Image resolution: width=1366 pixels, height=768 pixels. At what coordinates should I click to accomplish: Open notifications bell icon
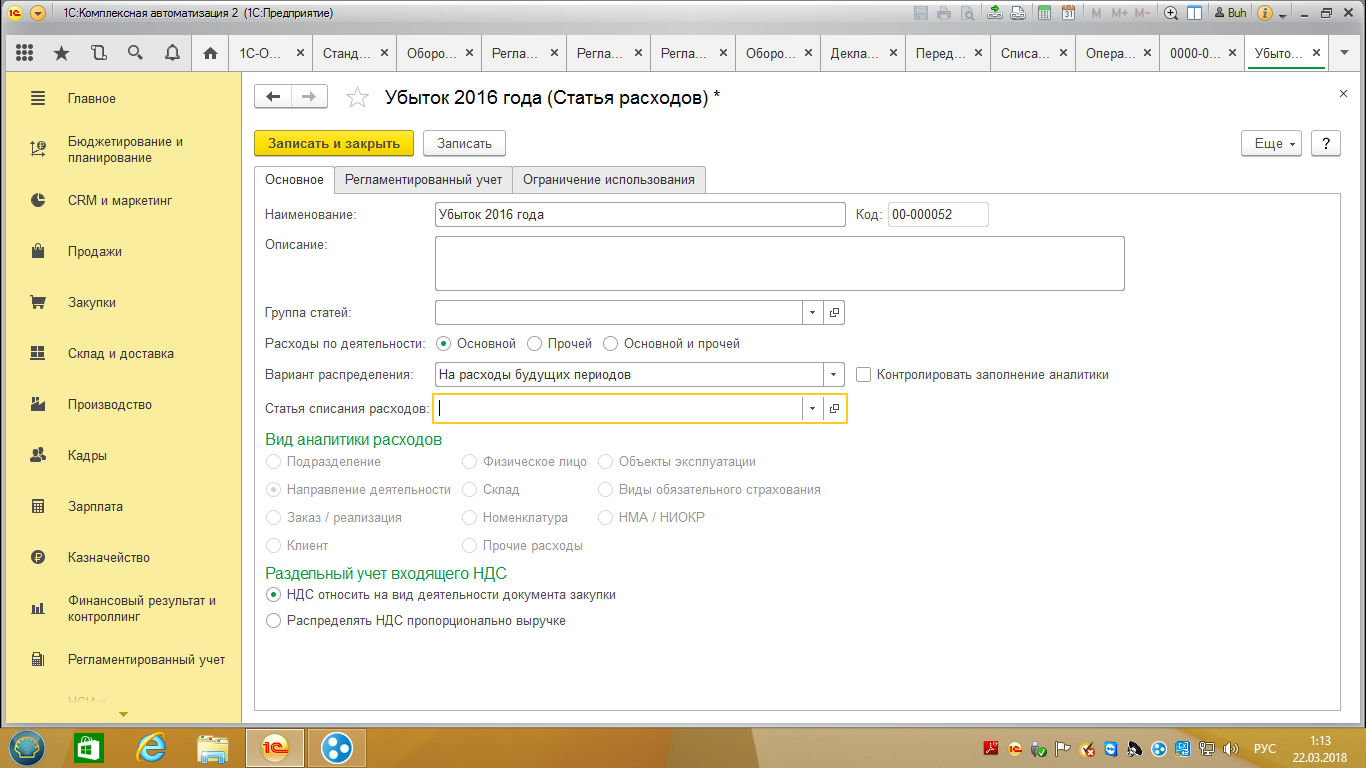pos(172,53)
